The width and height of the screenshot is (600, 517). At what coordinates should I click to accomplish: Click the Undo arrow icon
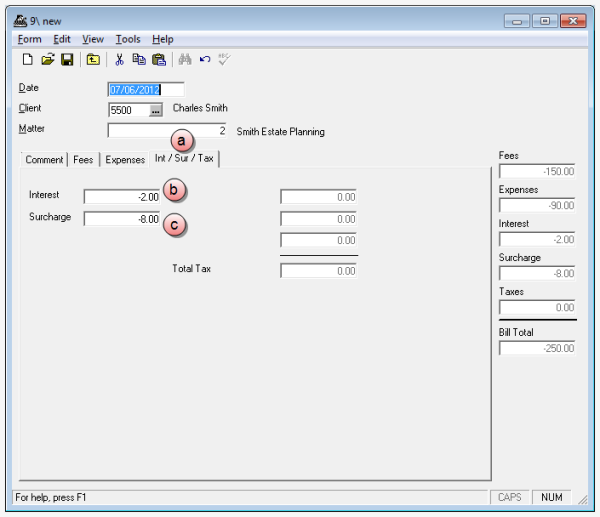[x=205, y=60]
